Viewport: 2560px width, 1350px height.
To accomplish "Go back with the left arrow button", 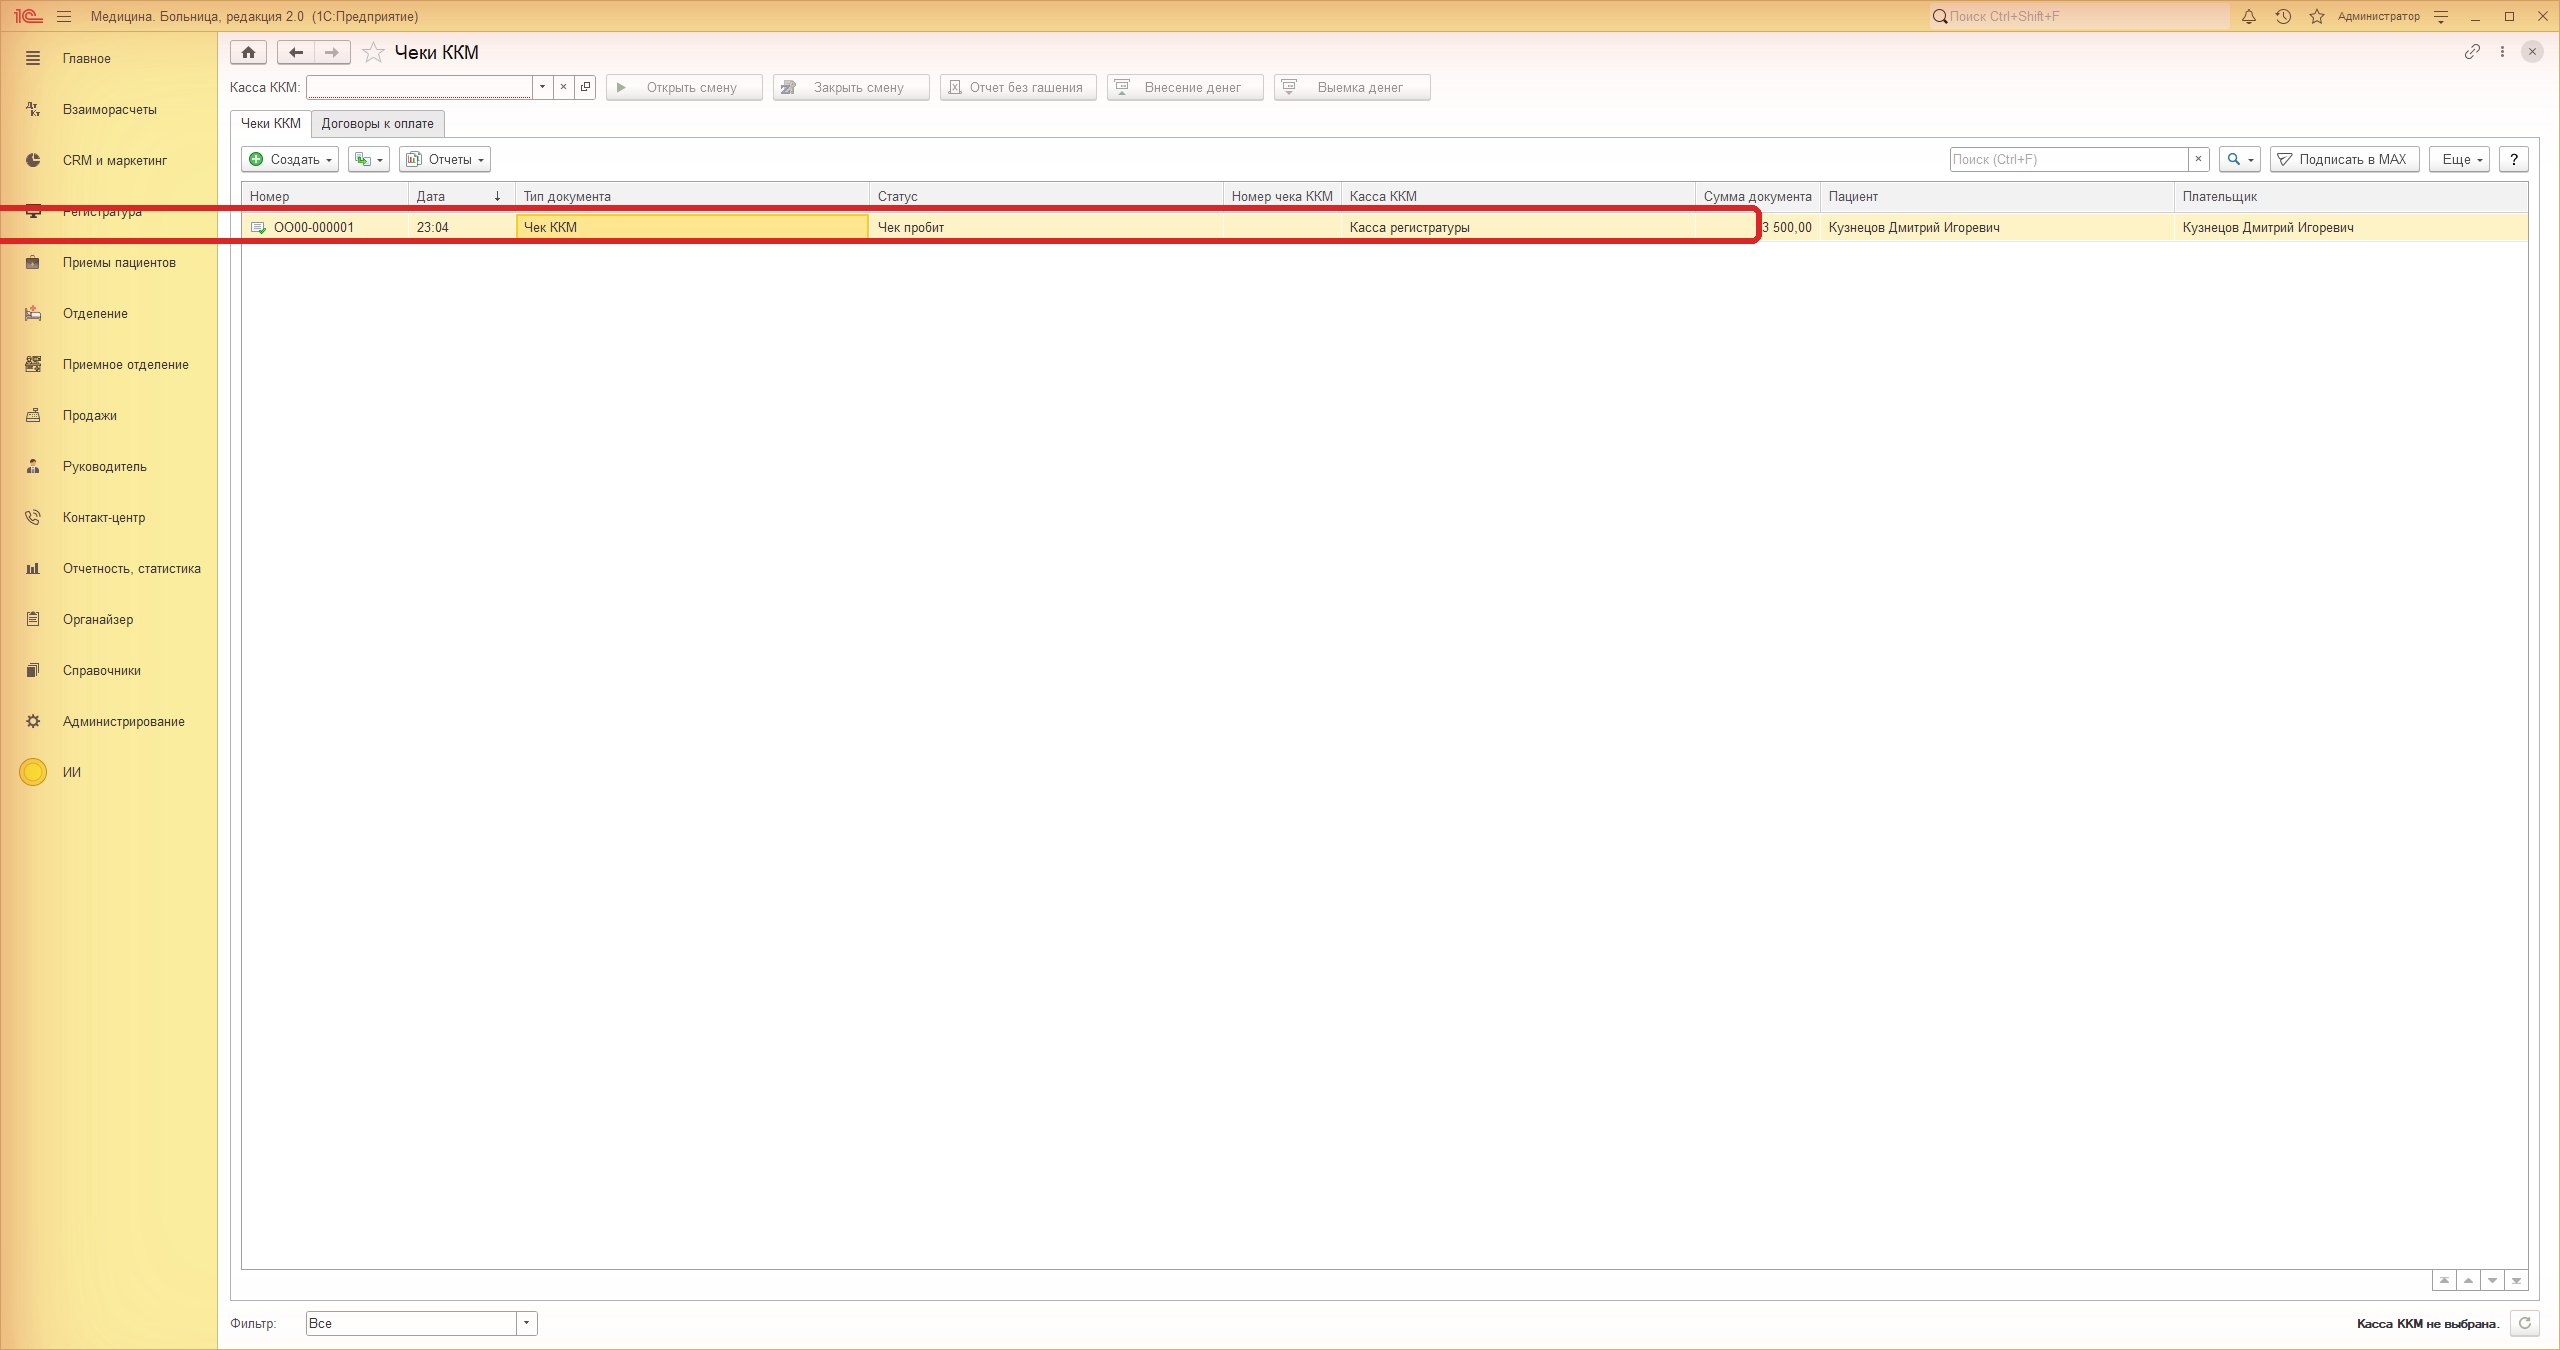I will [x=296, y=53].
